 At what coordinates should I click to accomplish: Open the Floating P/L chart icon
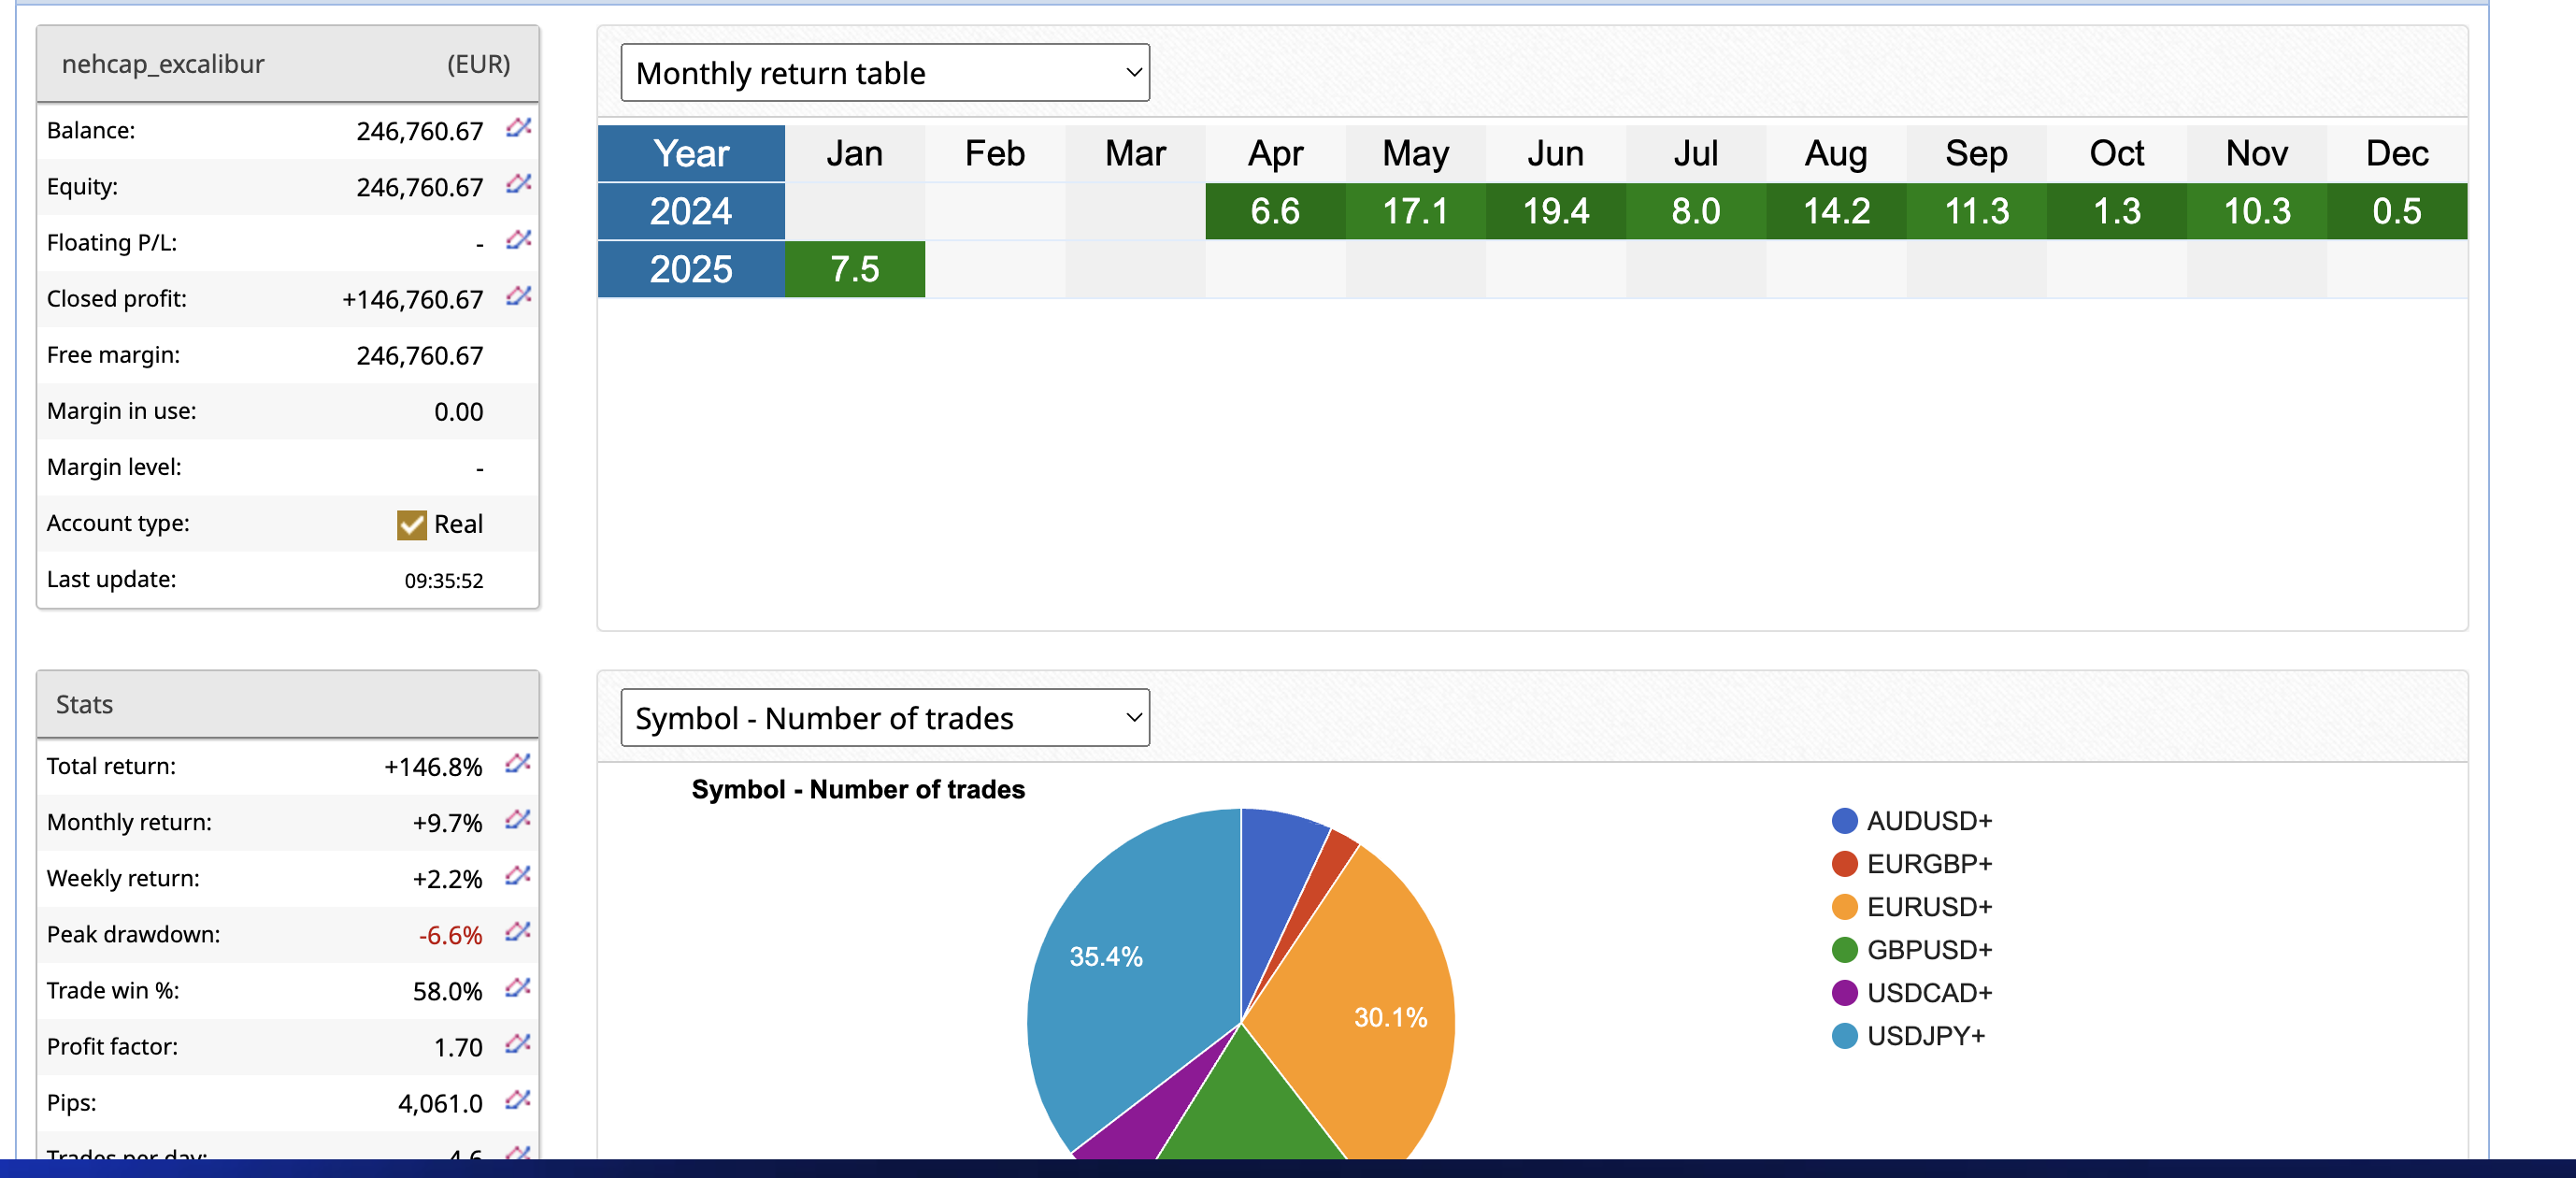click(517, 240)
